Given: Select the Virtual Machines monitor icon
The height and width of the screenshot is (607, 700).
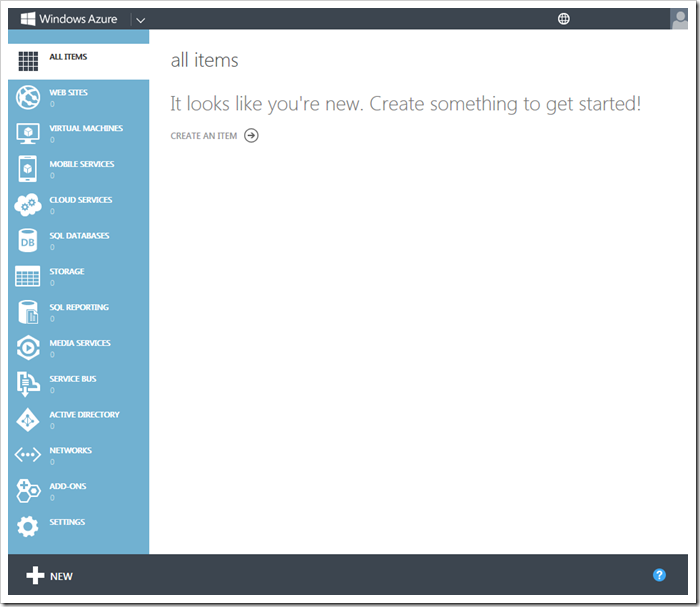Looking at the screenshot, I should click(28, 133).
